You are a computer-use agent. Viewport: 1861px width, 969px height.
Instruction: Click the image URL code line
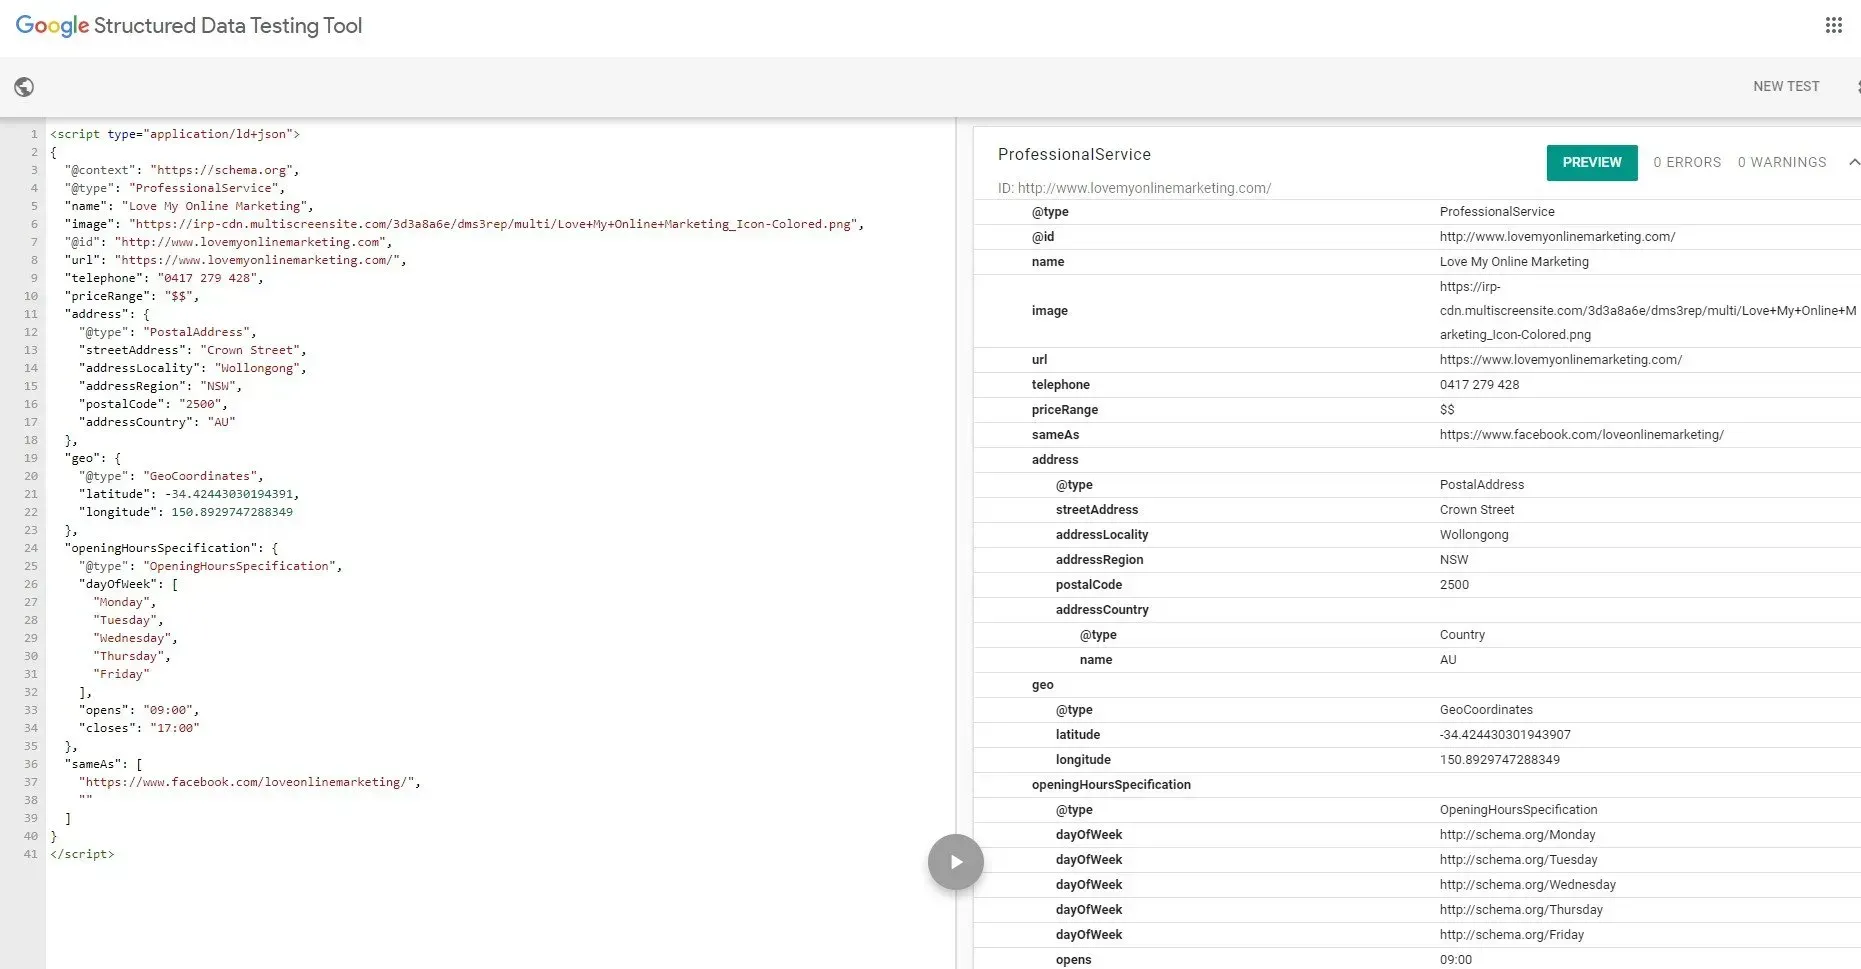[x=464, y=224]
